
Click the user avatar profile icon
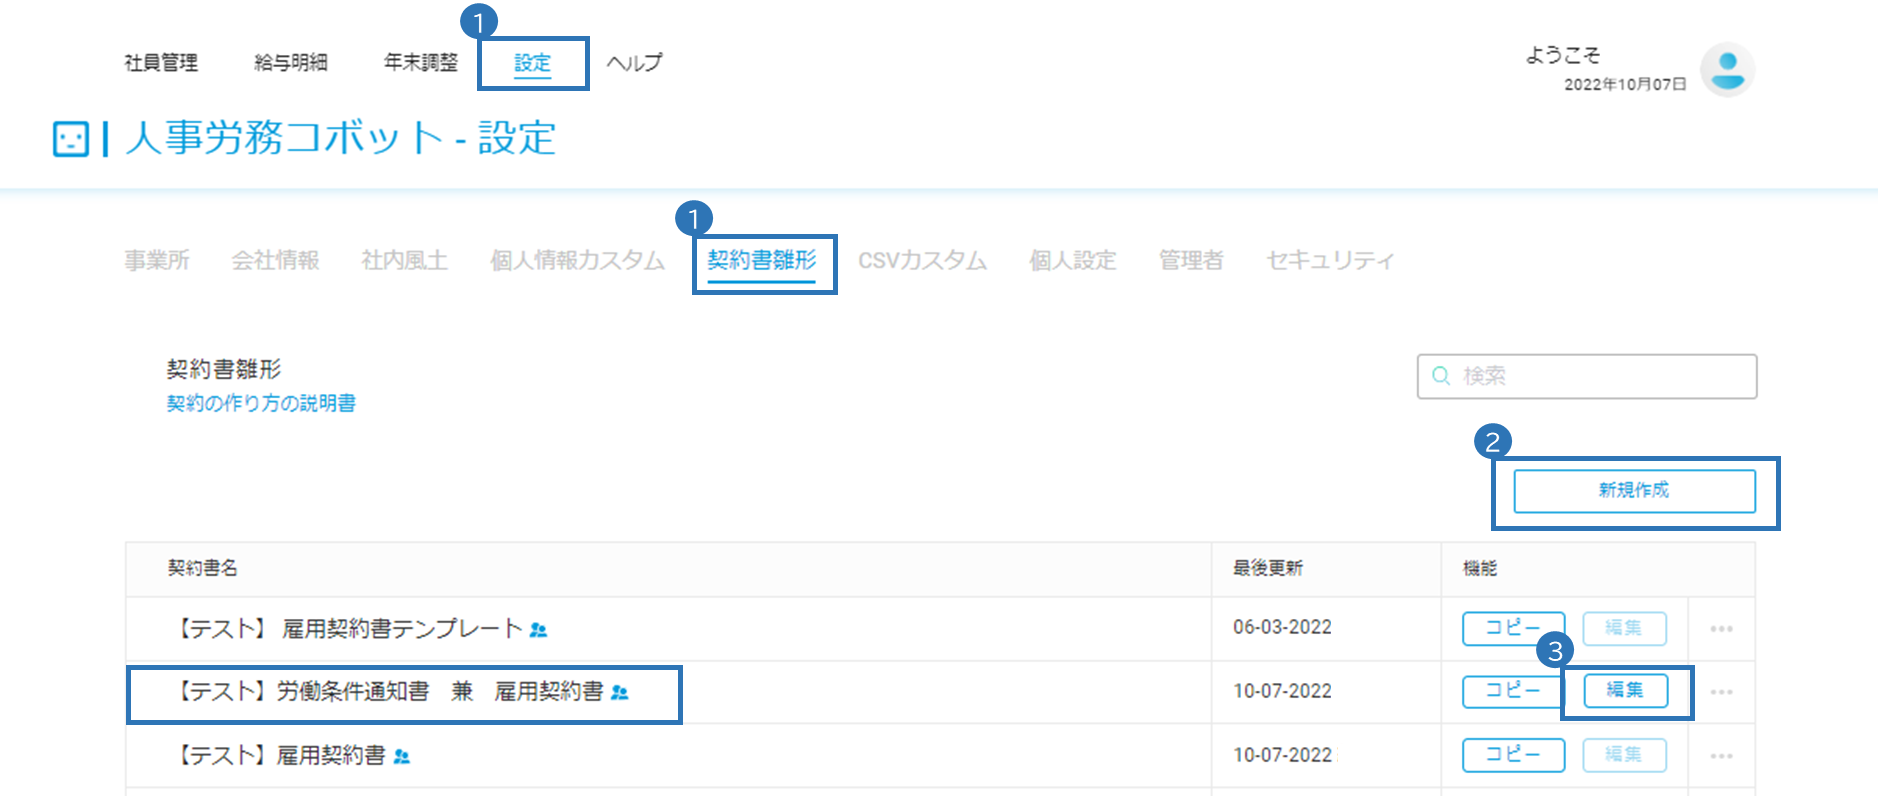pyautogui.click(x=1727, y=70)
